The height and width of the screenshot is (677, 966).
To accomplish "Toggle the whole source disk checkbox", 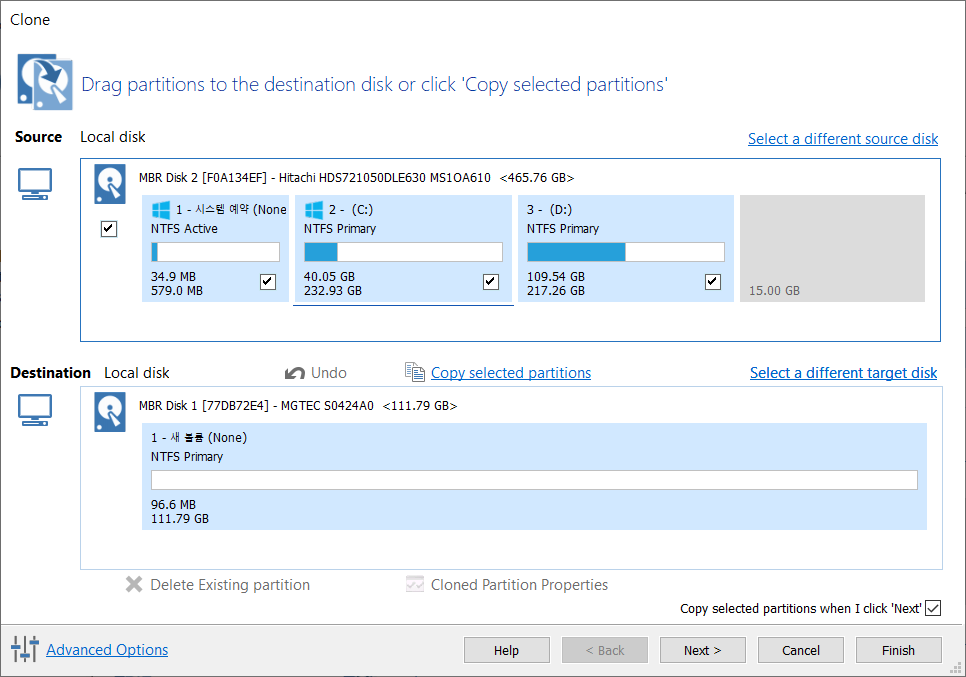I will click(x=108, y=229).
